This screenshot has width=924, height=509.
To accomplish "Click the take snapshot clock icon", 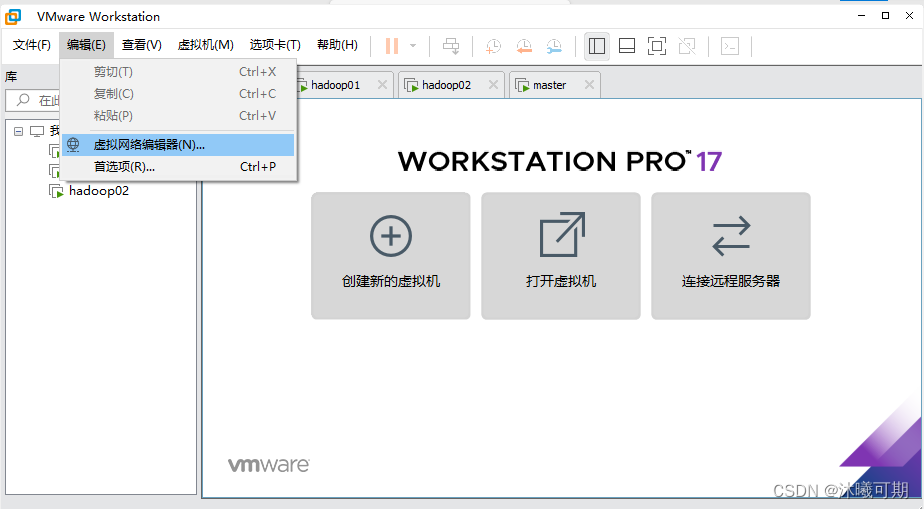I will tap(493, 46).
